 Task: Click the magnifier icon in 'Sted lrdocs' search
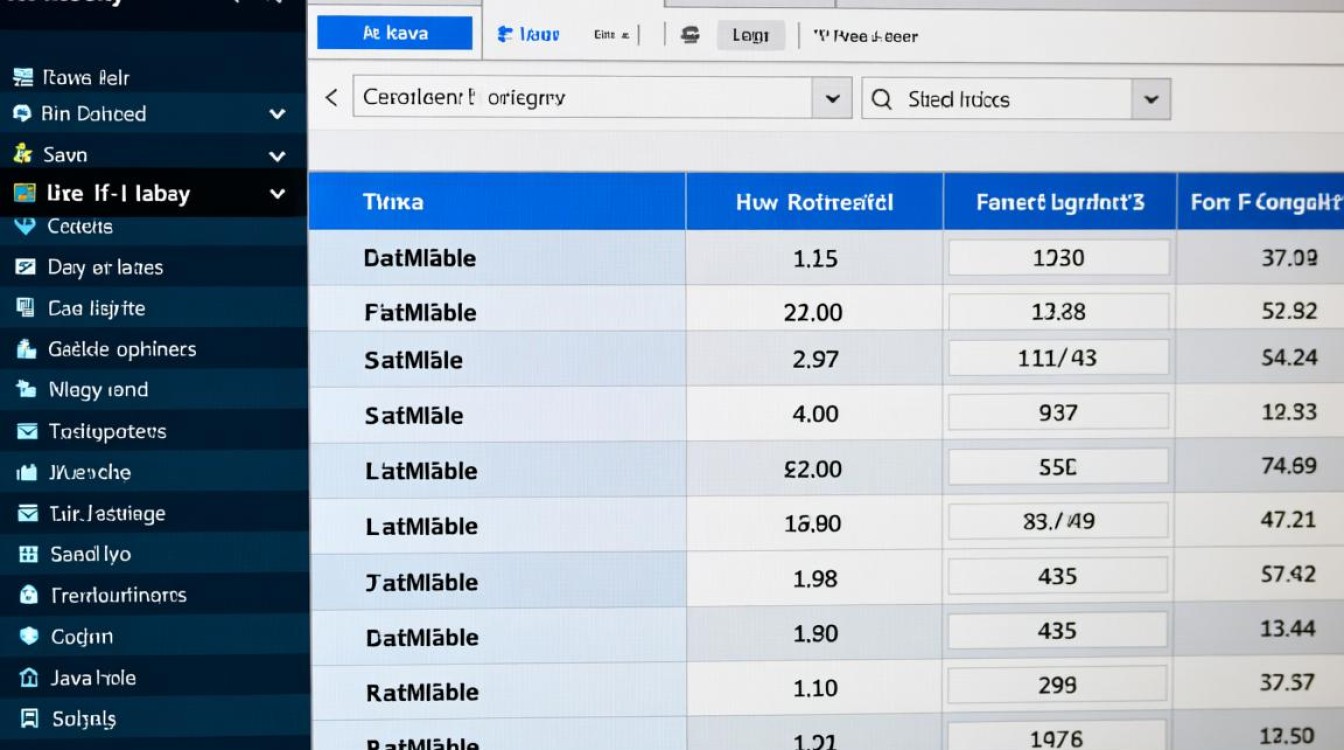(882, 99)
